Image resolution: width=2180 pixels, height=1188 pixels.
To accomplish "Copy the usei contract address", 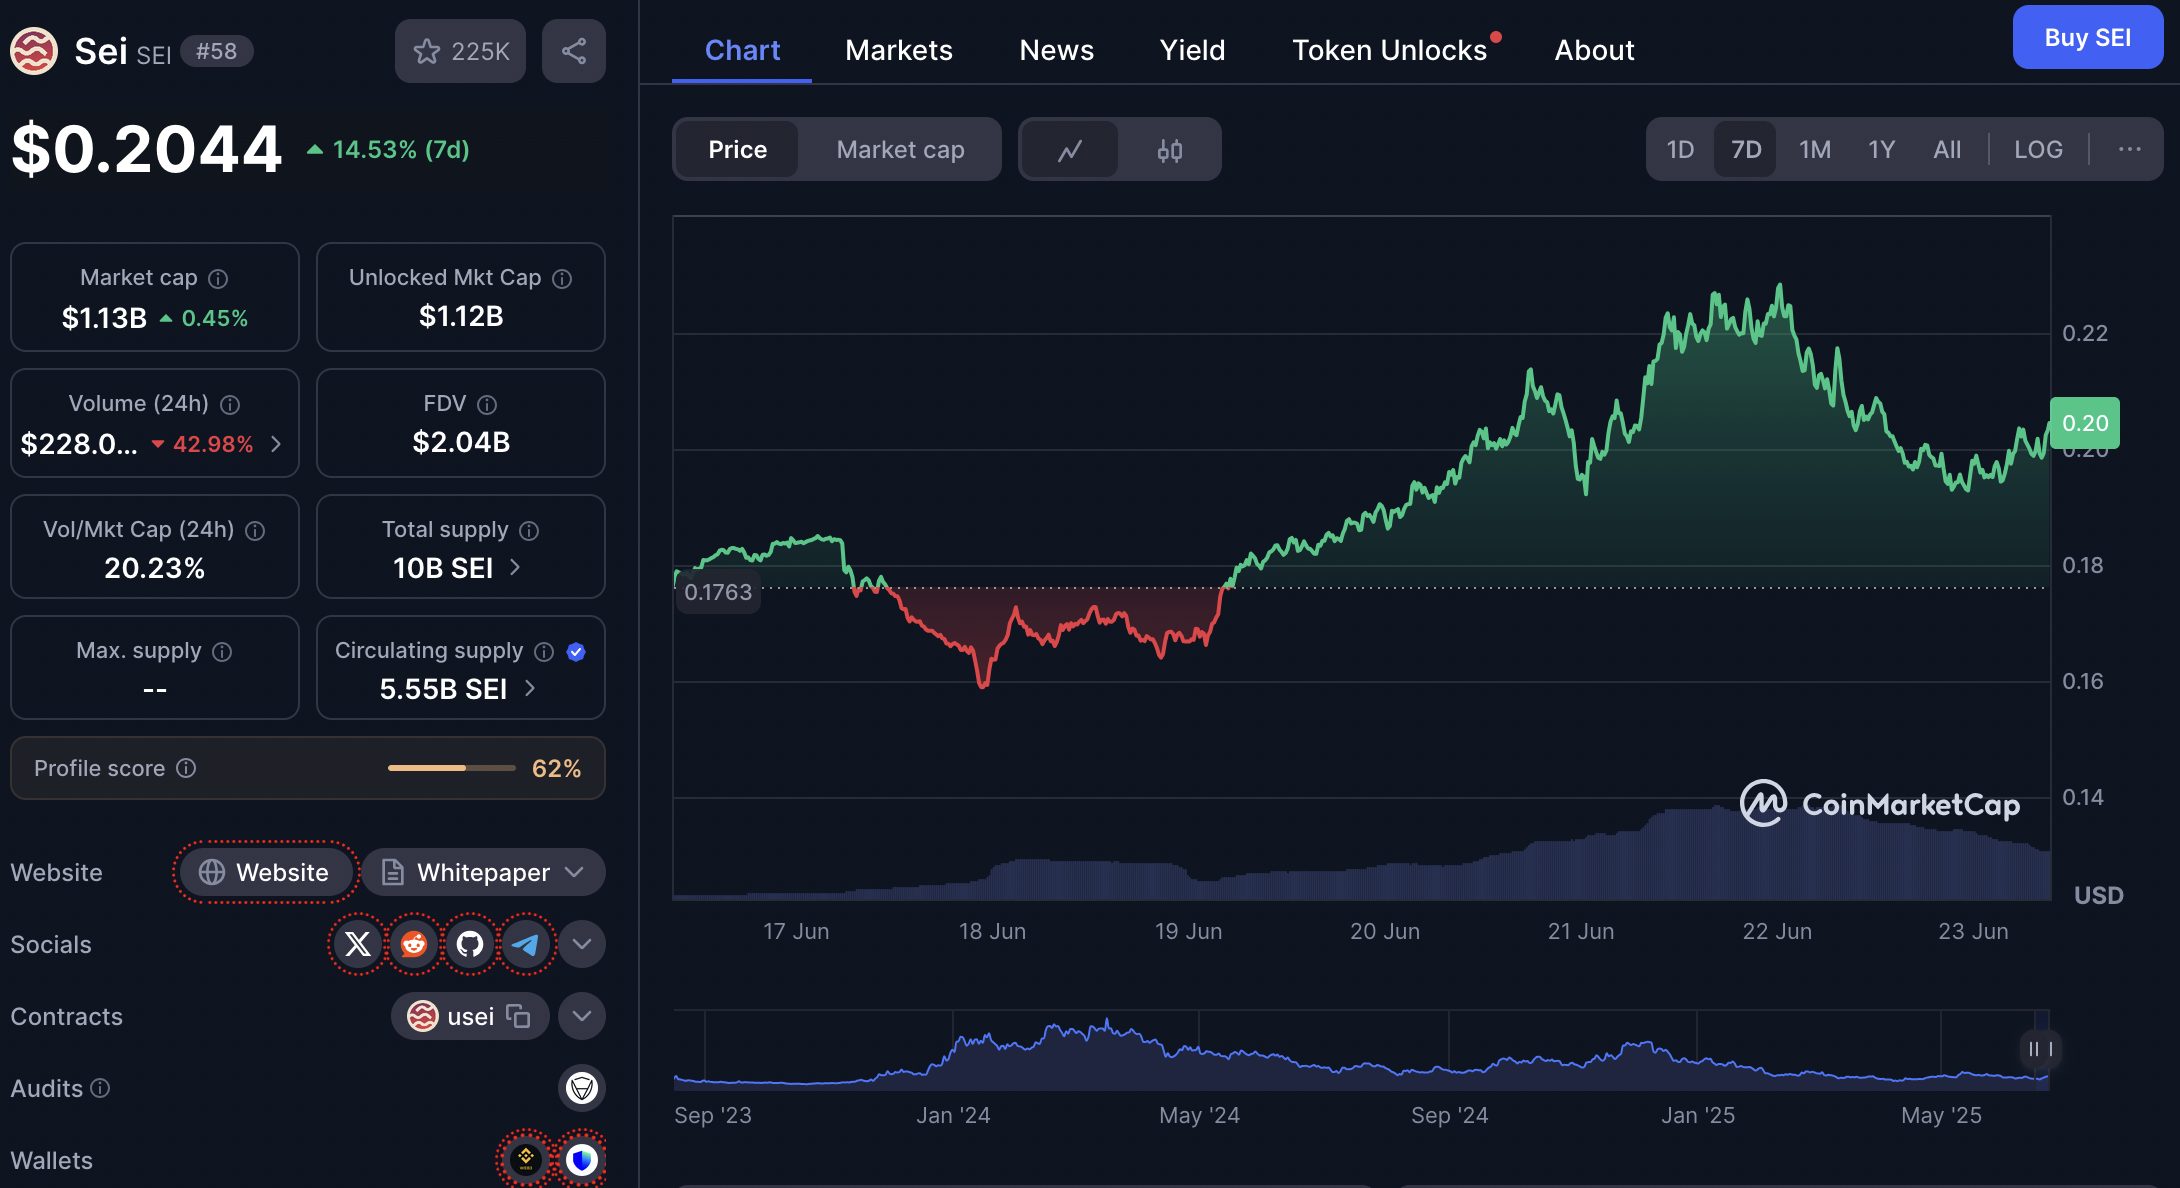I will coord(518,1016).
